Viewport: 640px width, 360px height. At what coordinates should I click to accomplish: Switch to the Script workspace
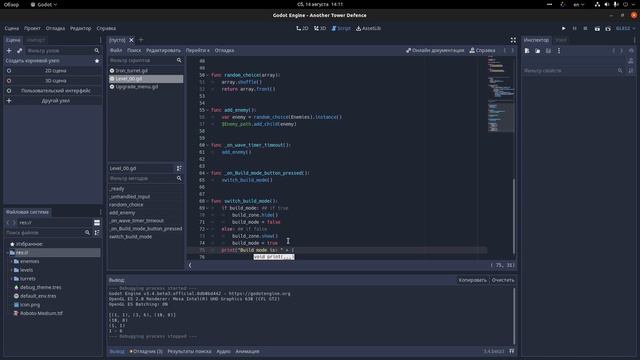click(341, 29)
